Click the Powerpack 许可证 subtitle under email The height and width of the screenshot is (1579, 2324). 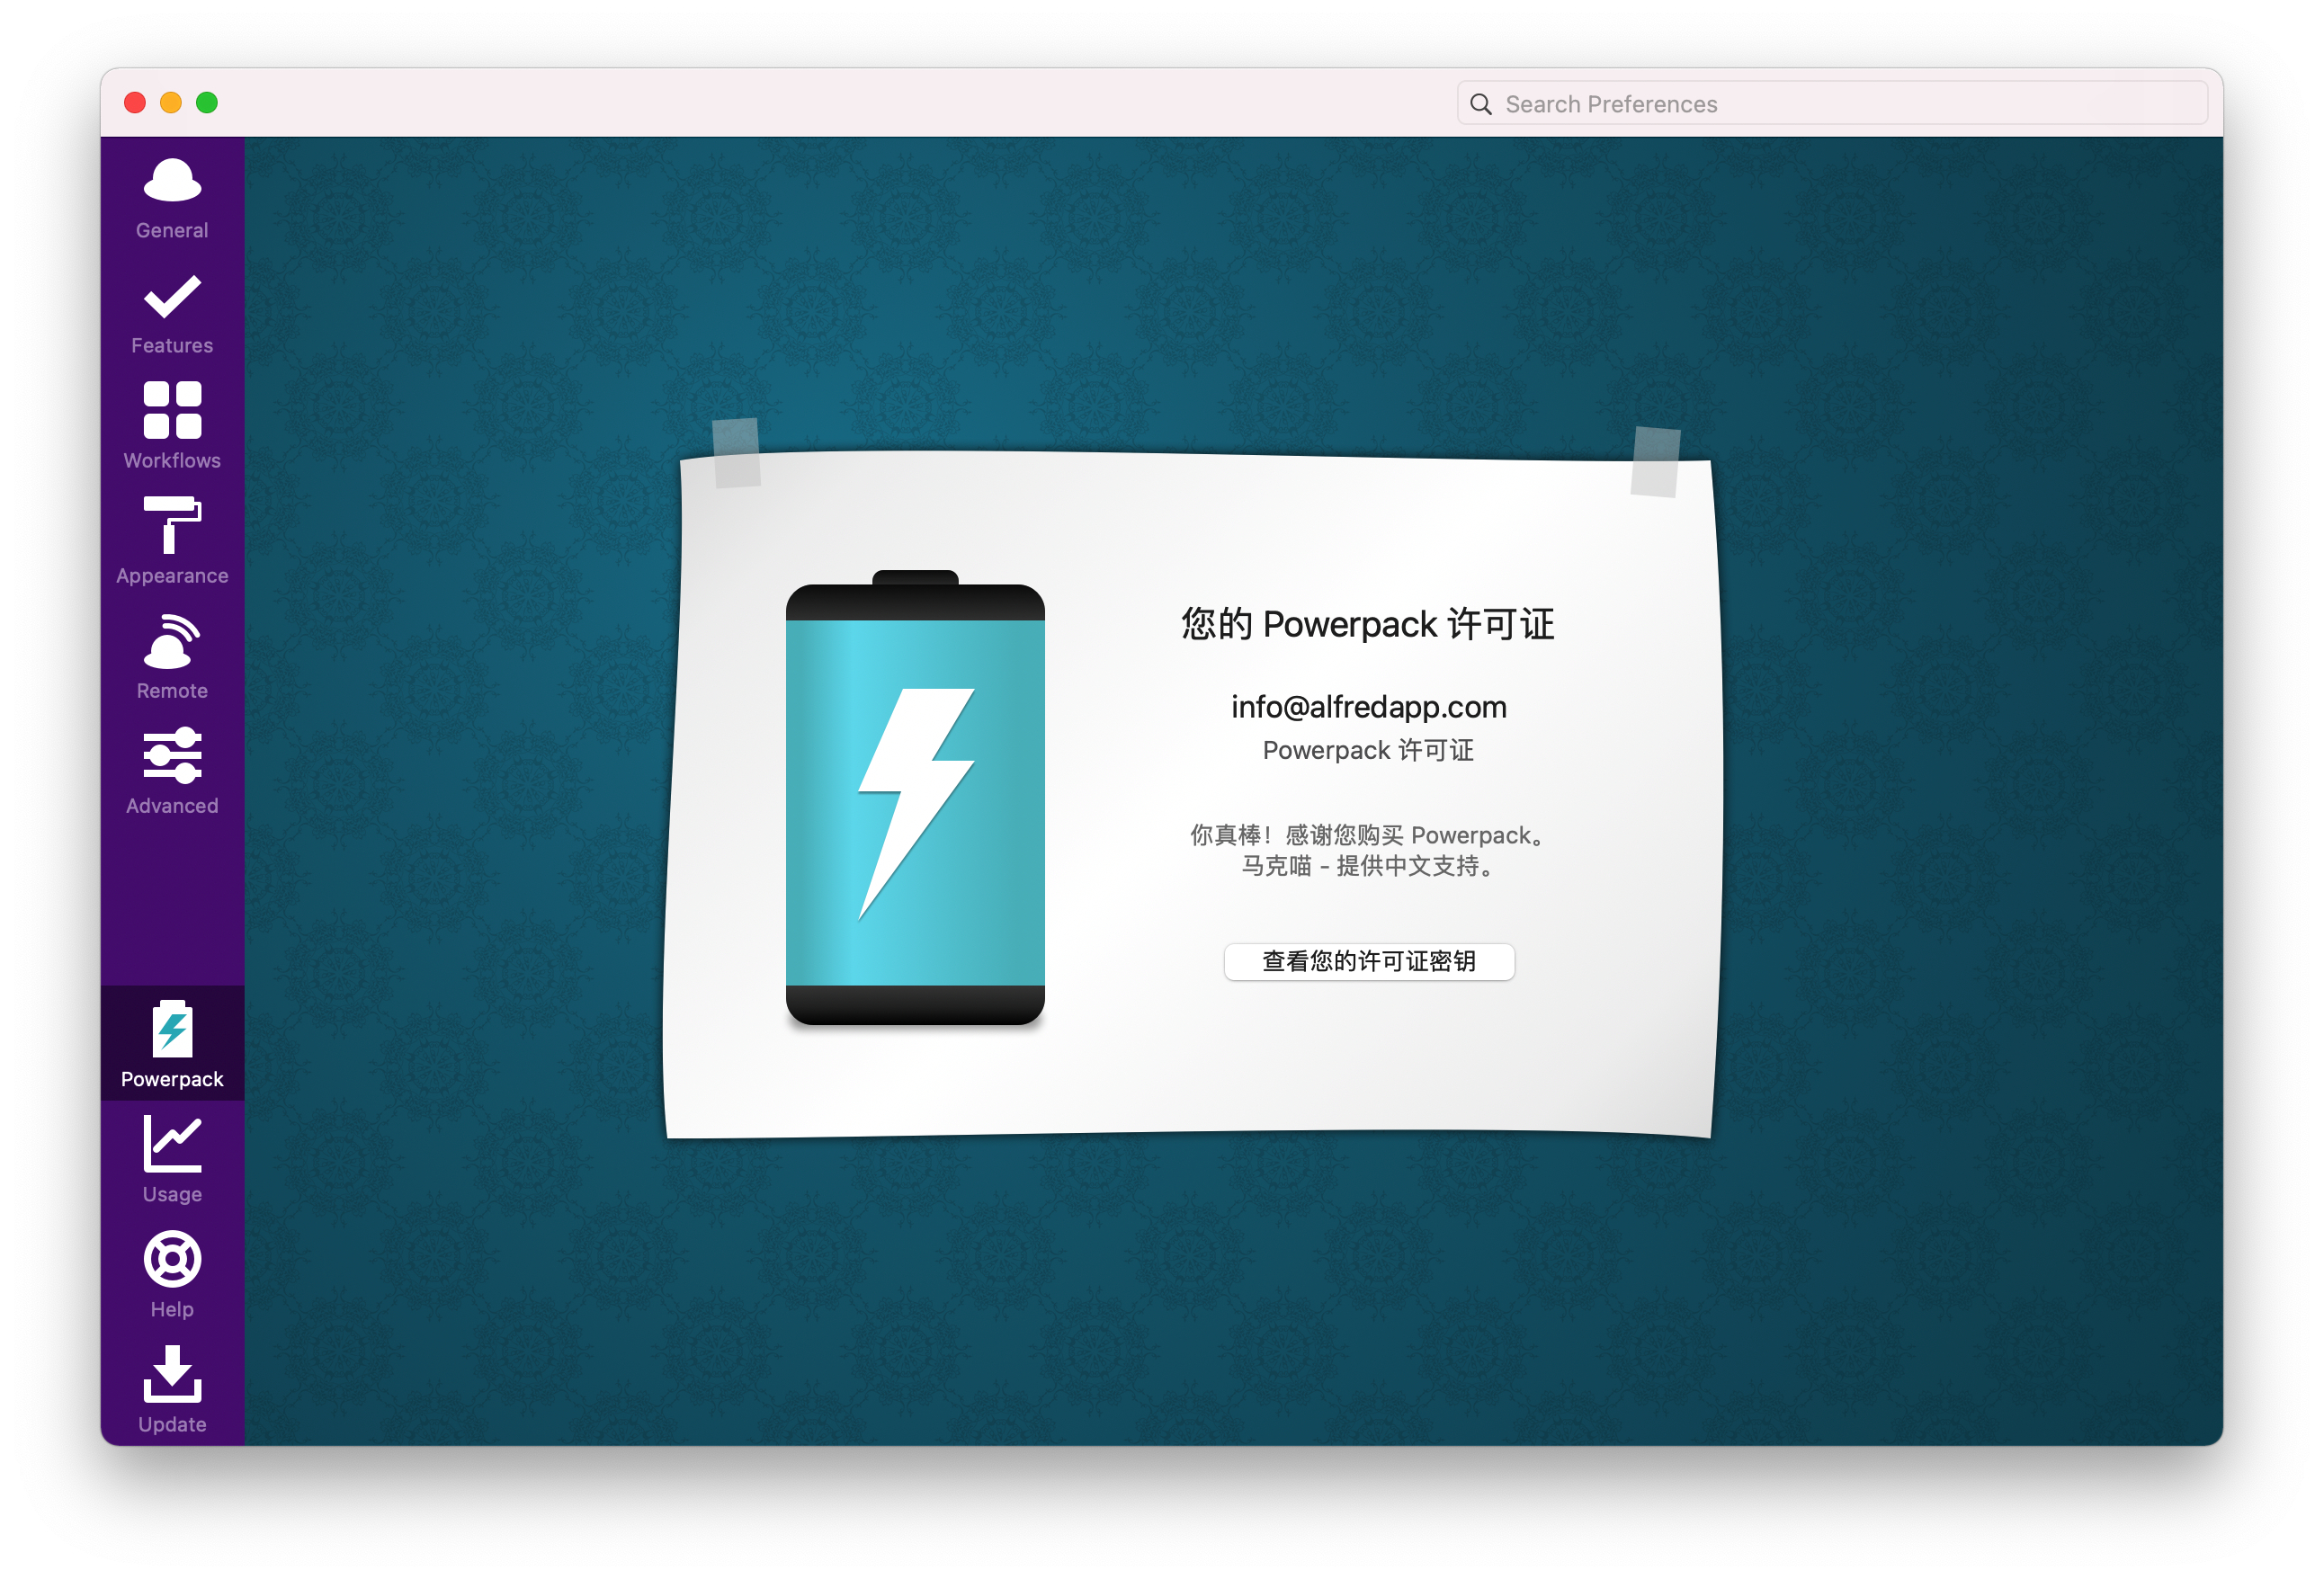tap(1368, 750)
